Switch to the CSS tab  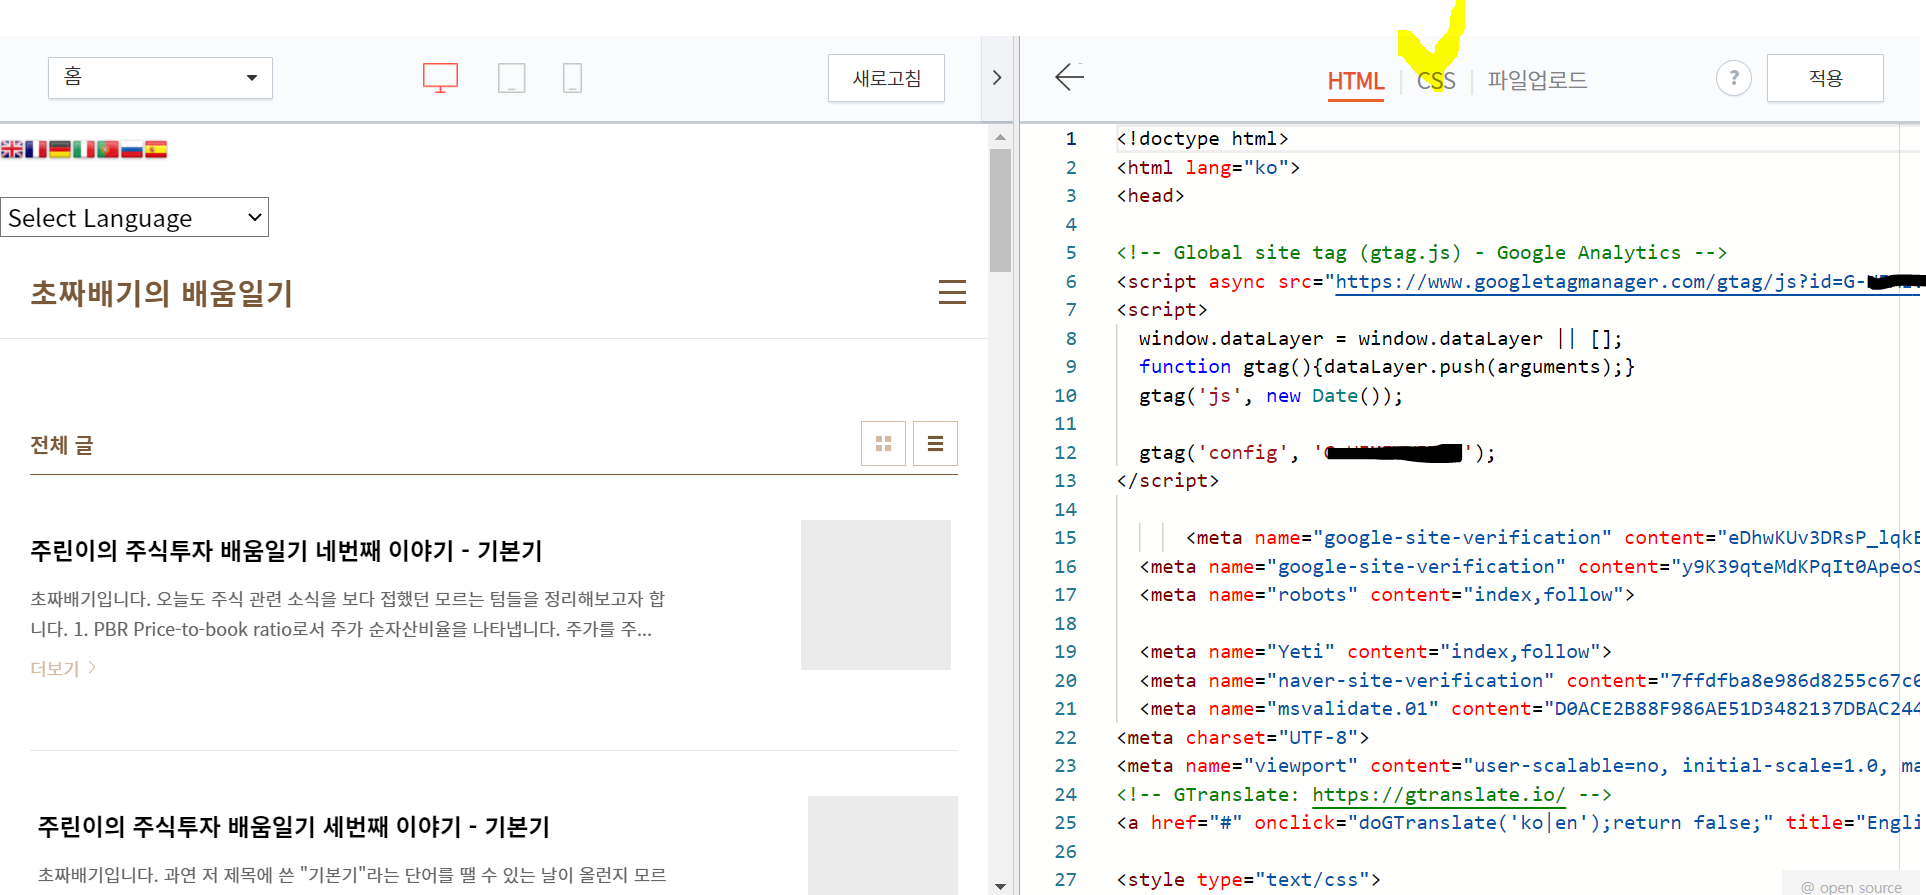tap(1436, 81)
